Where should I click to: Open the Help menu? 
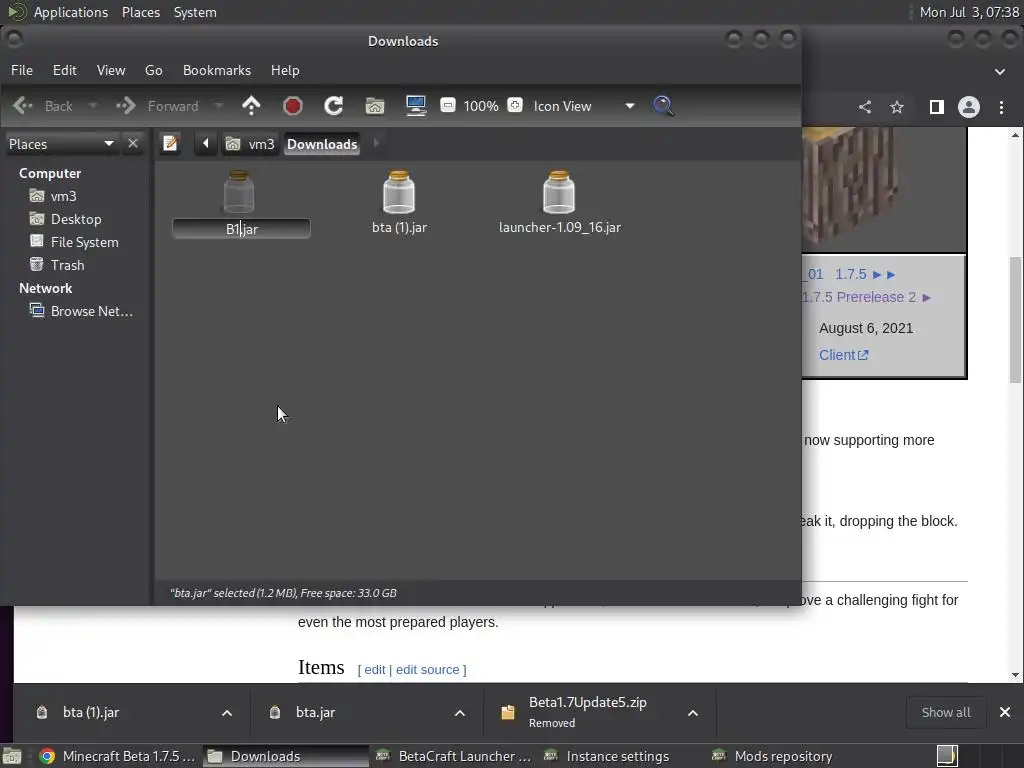click(285, 70)
